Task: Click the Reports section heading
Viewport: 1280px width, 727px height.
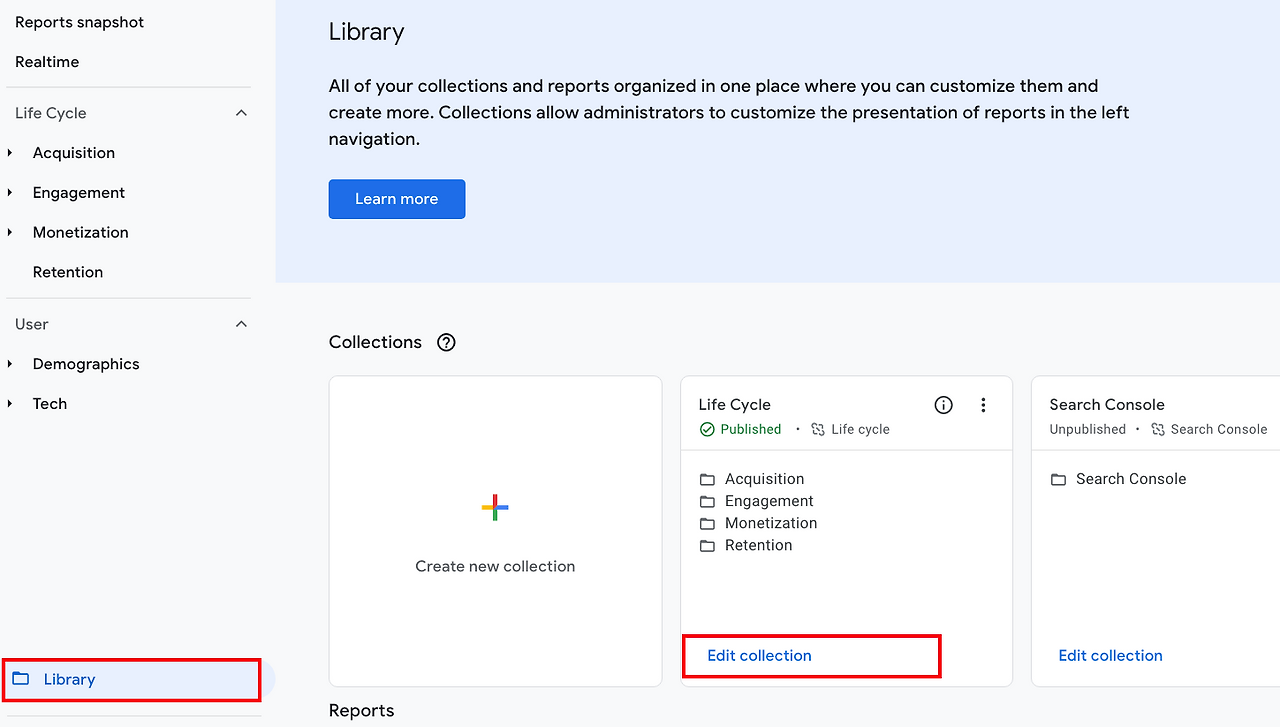Action: click(362, 711)
